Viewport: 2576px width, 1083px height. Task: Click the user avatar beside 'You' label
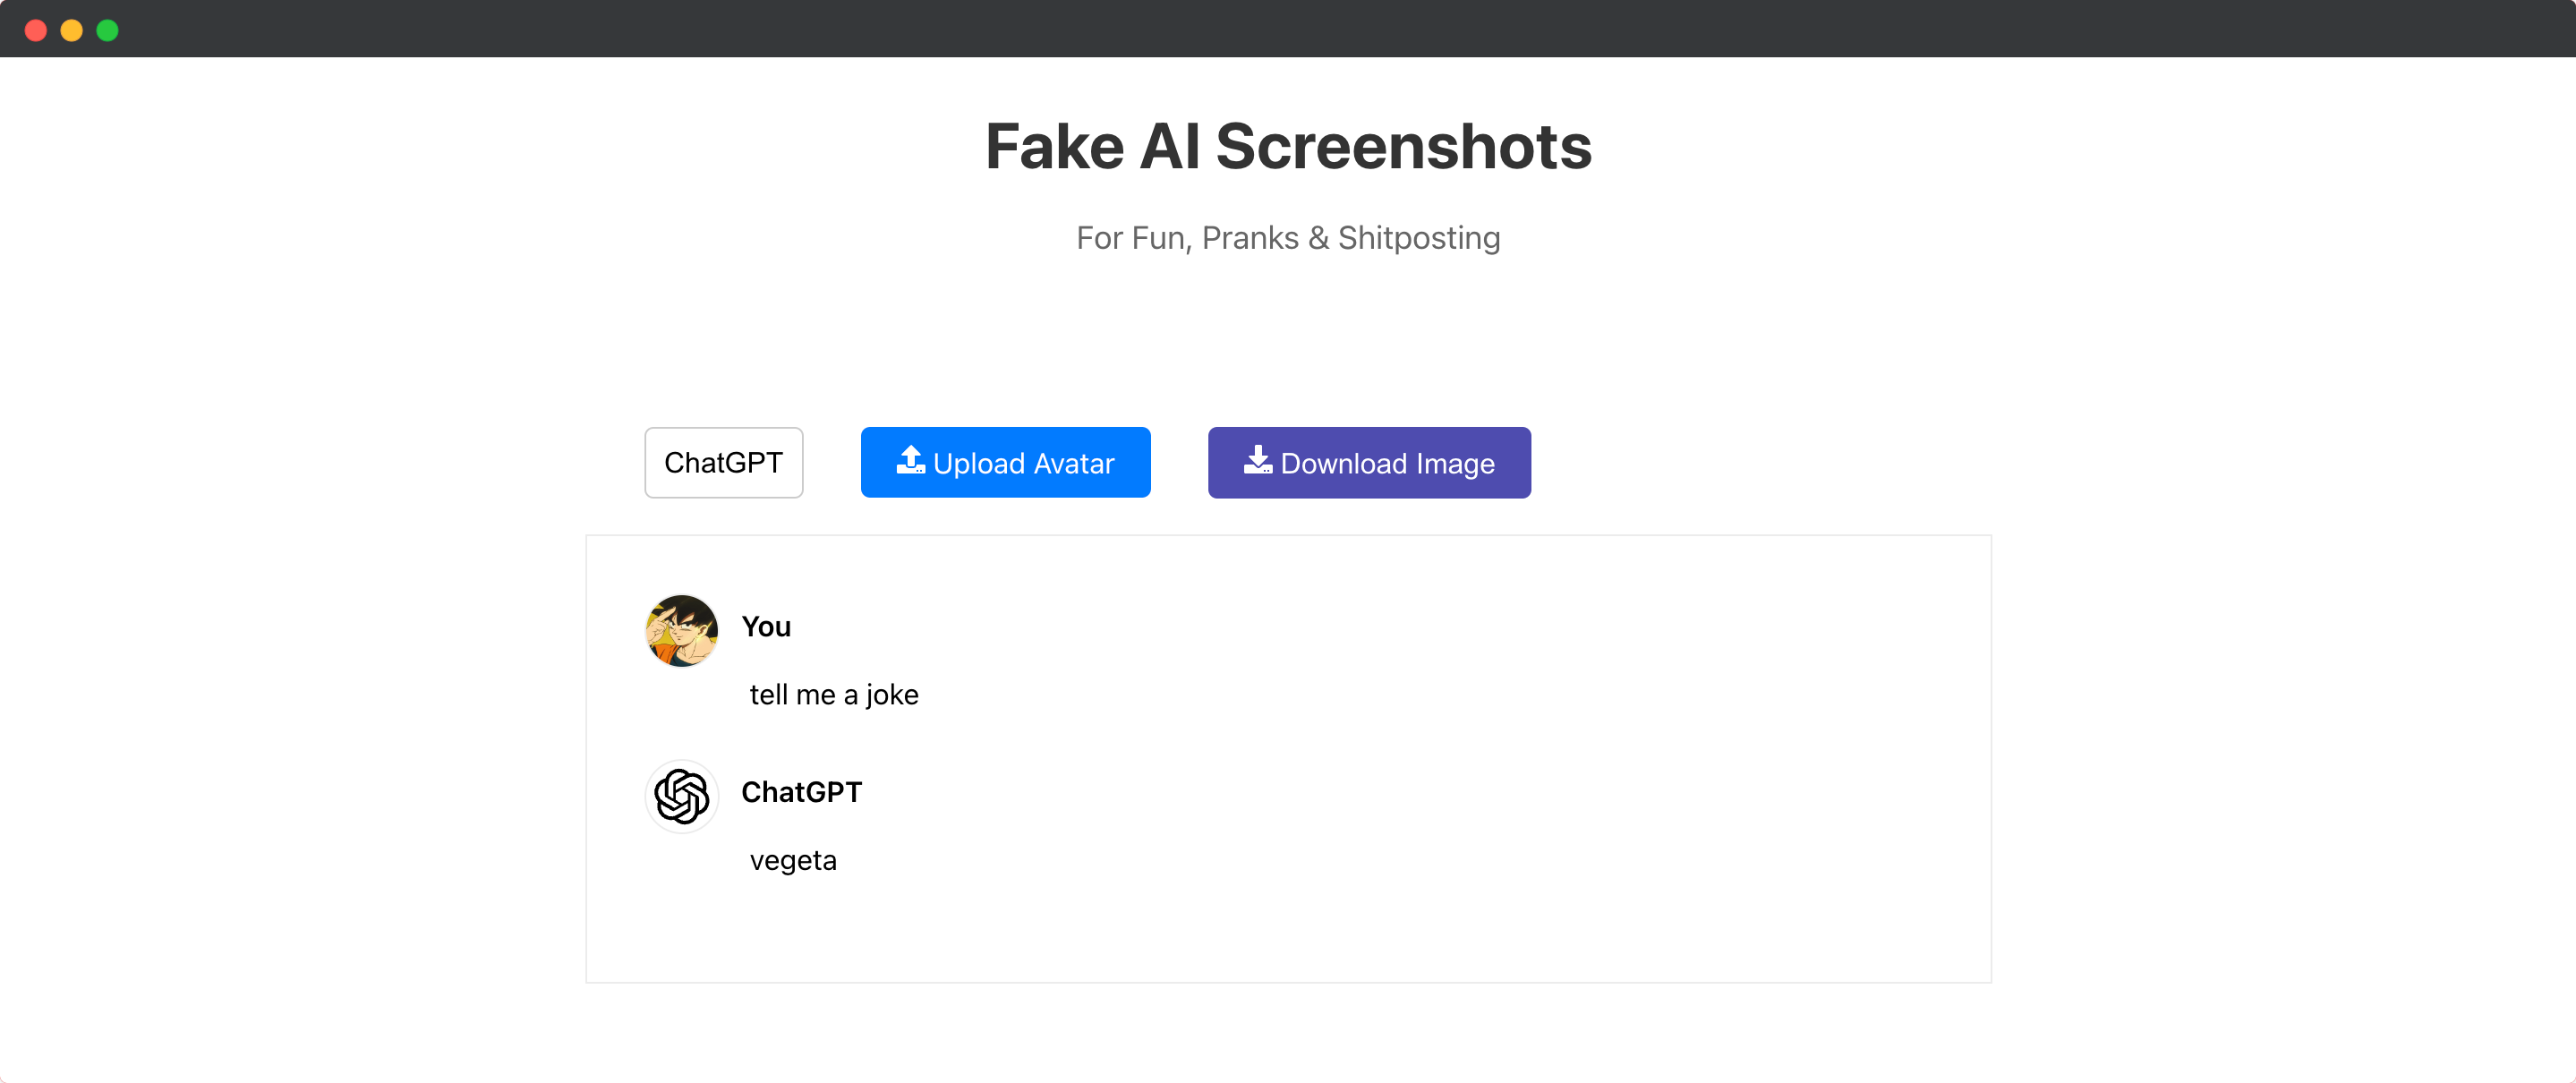[x=681, y=630]
